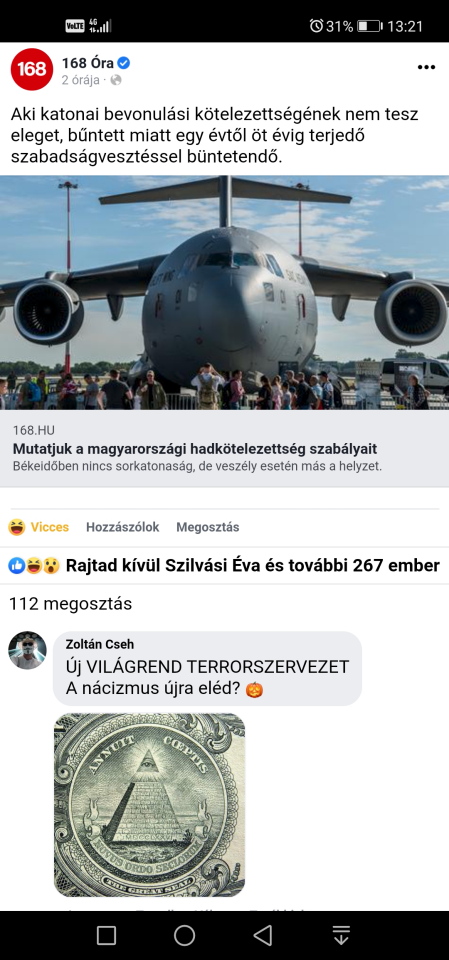Open Zoltán Cseh's profile picture
449x960 pixels.
(x=28, y=650)
